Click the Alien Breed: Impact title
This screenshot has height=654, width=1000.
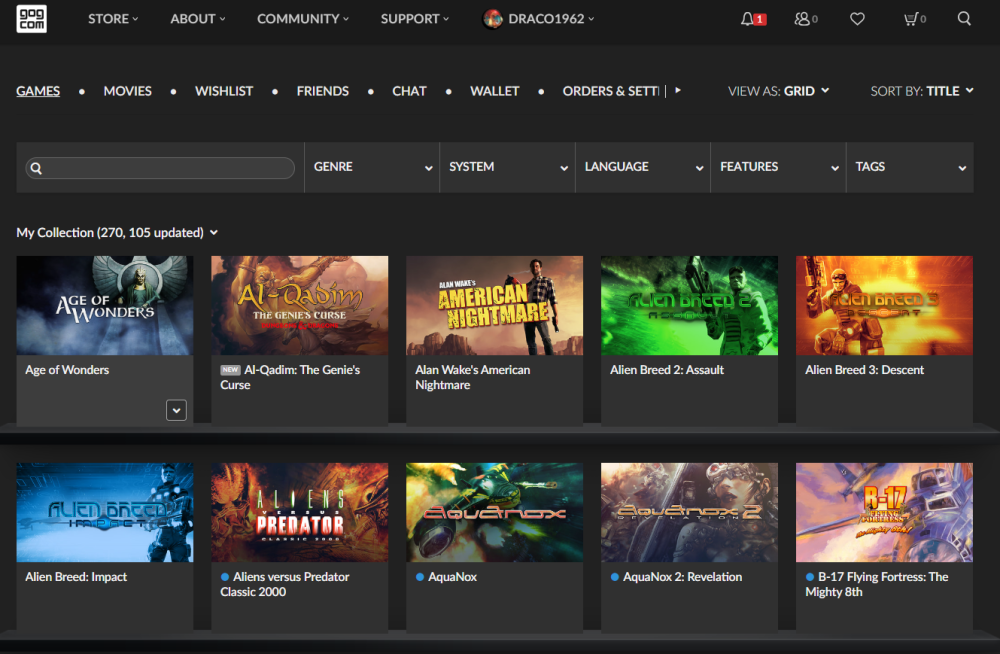coord(76,577)
